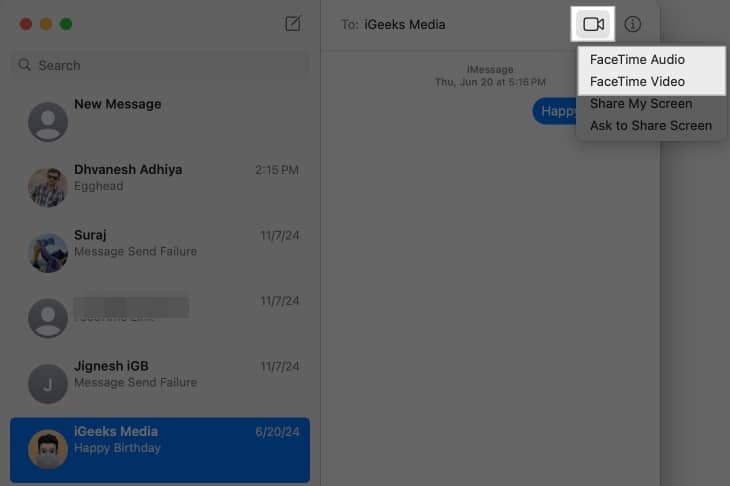The width and height of the screenshot is (730, 486).
Task: Open the conversation with blurred contact name
Action: coord(160,318)
